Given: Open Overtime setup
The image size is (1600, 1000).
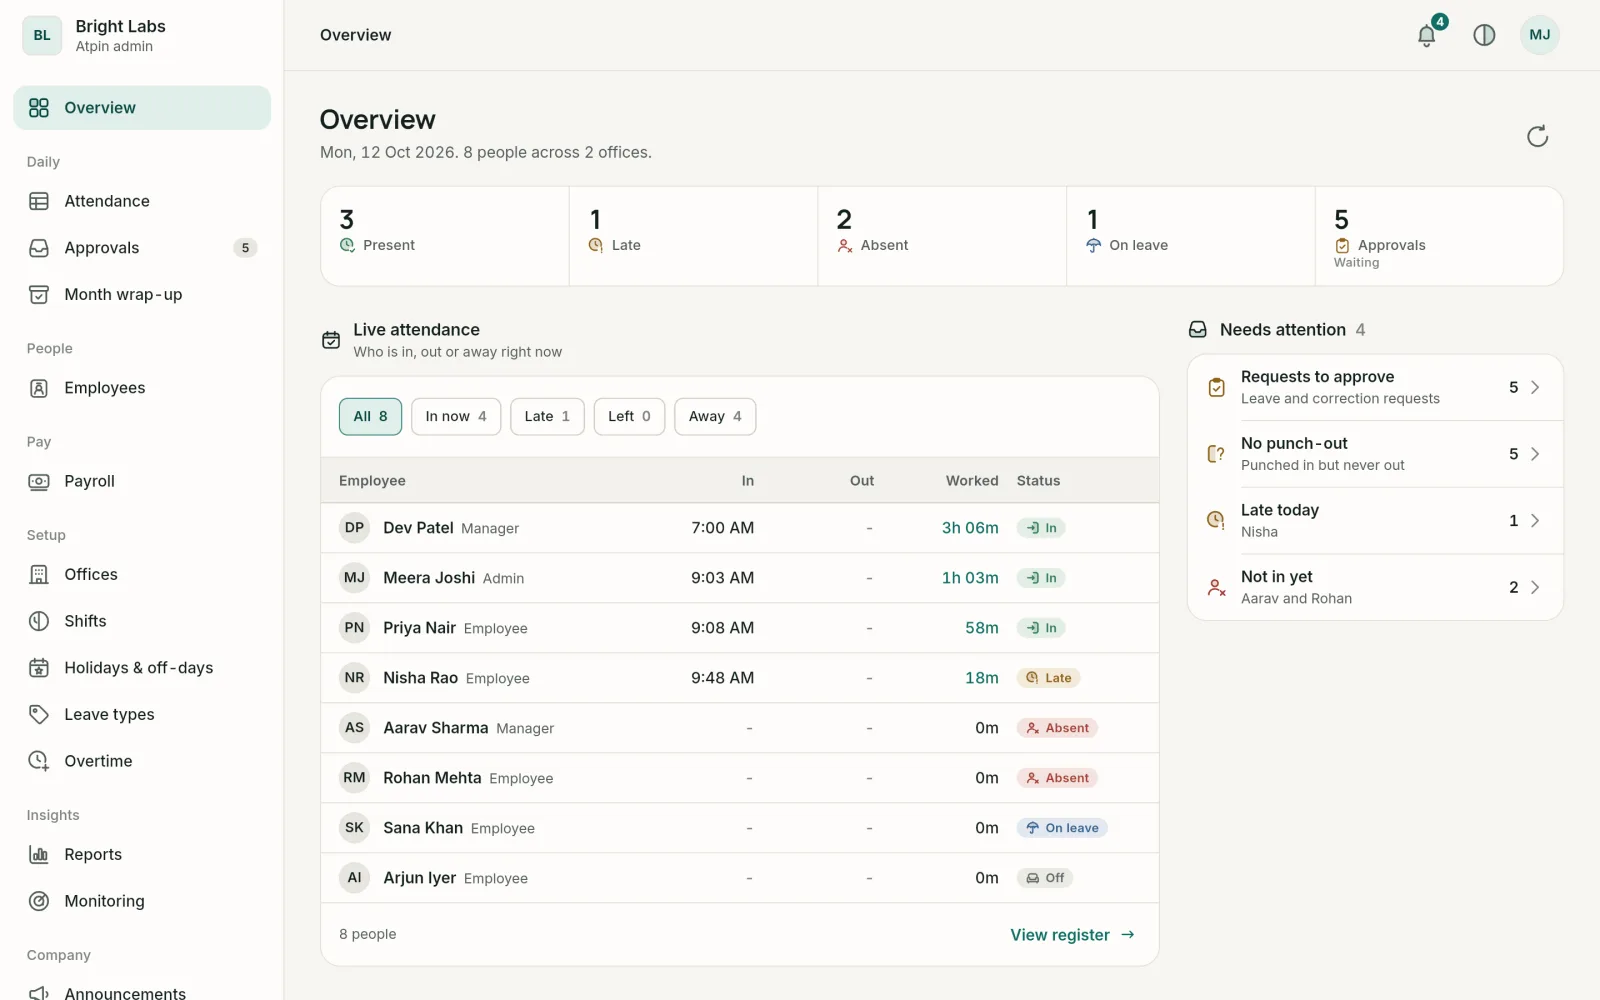Looking at the screenshot, I should tap(142, 761).
